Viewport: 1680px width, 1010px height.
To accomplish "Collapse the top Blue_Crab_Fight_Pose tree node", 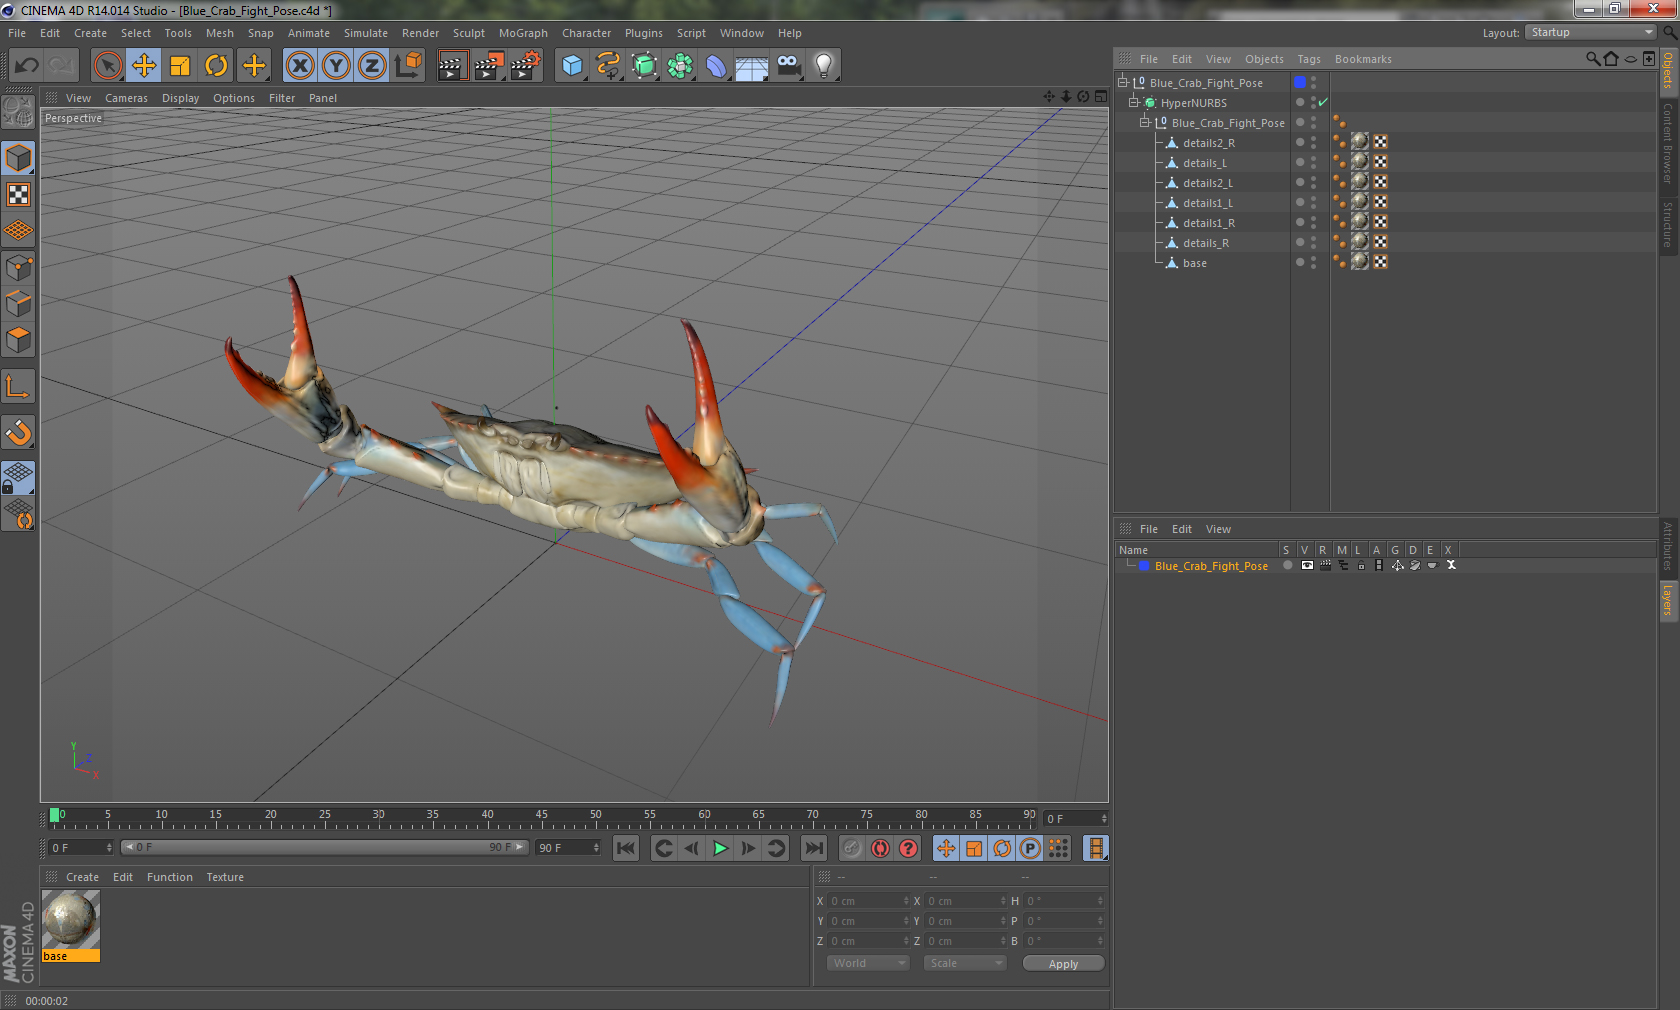I will click(1123, 82).
